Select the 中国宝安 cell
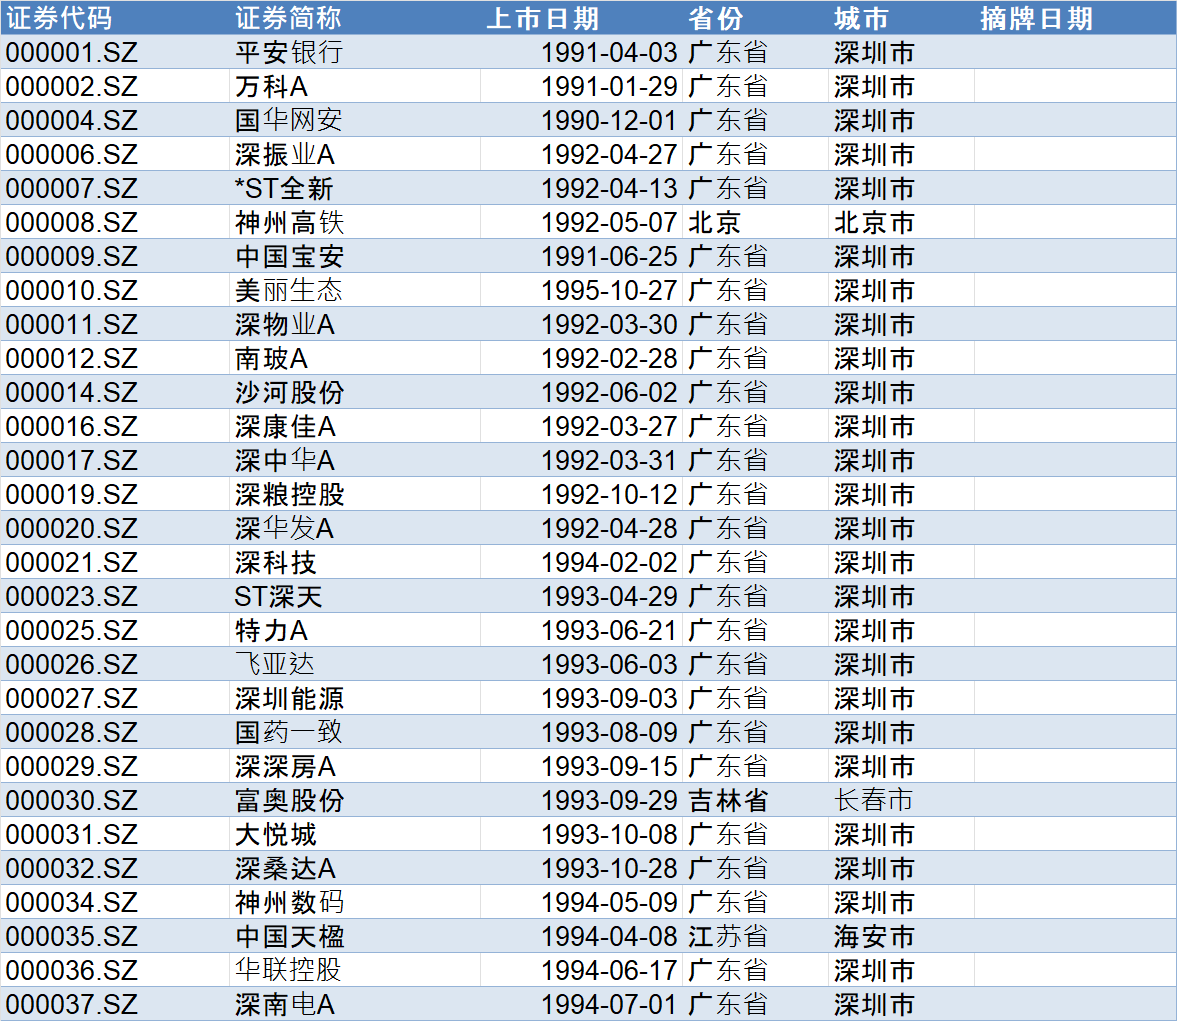The image size is (1177, 1021). (x=354, y=256)
